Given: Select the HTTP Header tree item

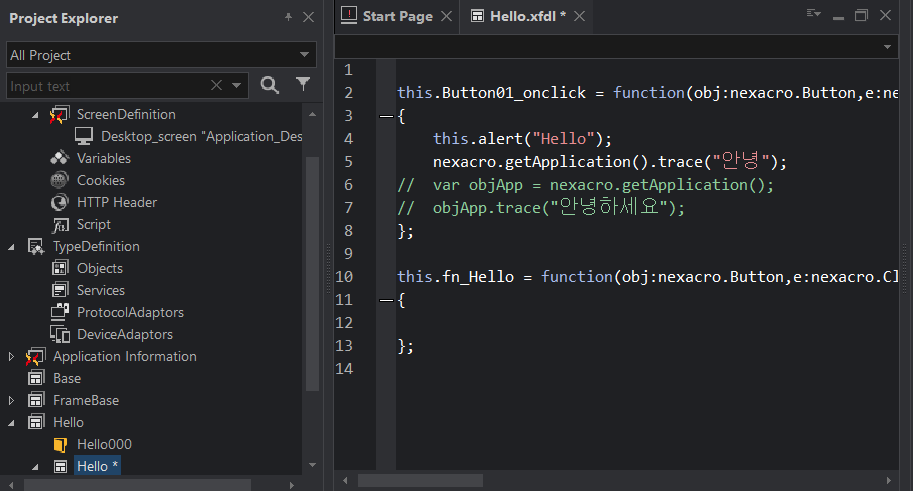Looking at the screenshot, I should 117,203.
